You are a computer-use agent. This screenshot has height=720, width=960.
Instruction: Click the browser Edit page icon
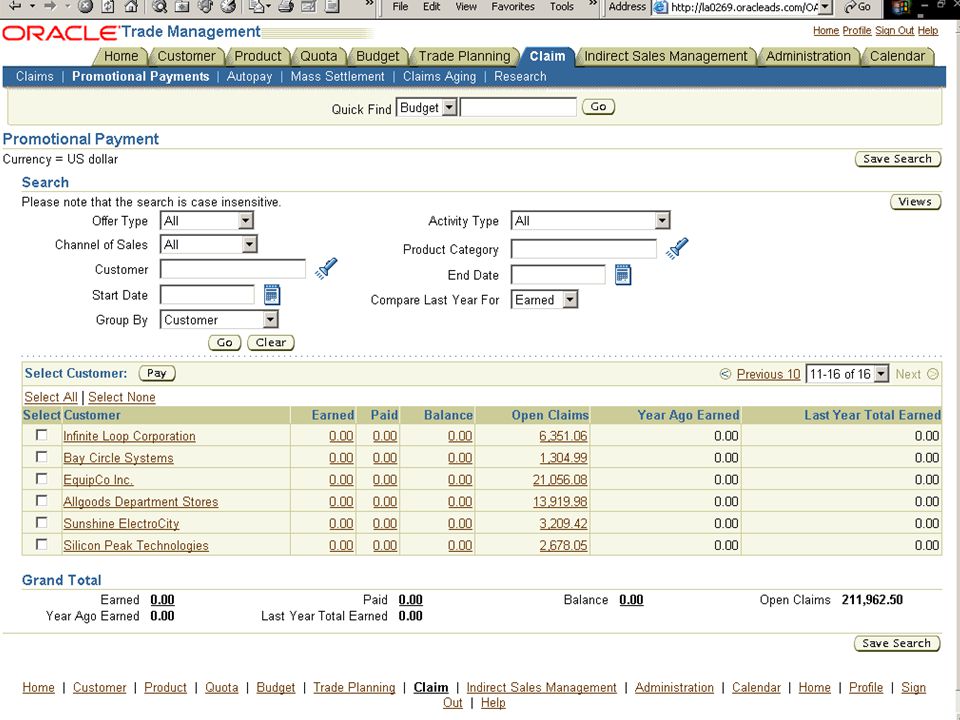coord(309,6)
